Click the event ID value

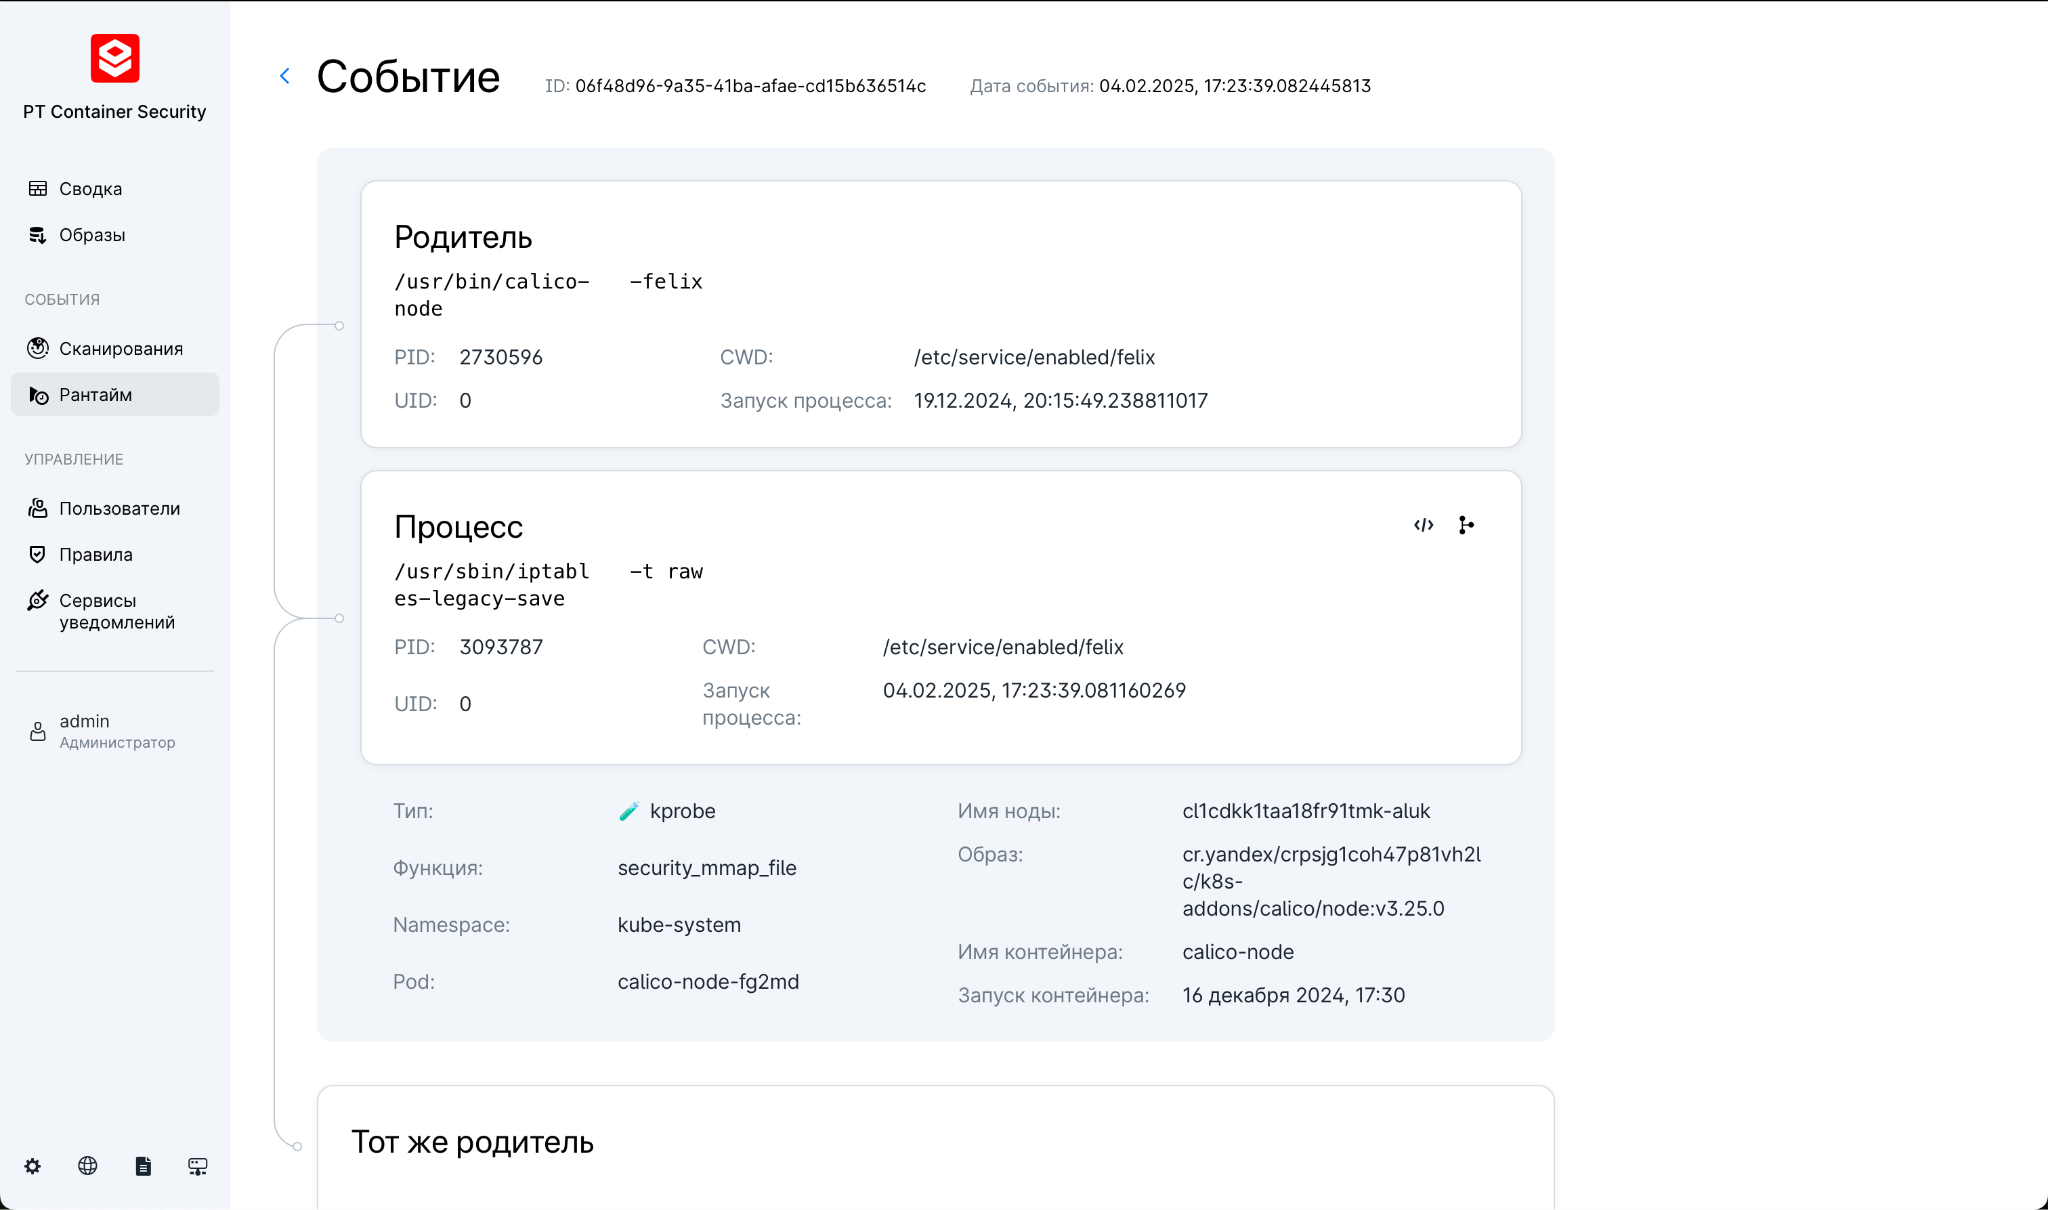click(x=750, y=86)
